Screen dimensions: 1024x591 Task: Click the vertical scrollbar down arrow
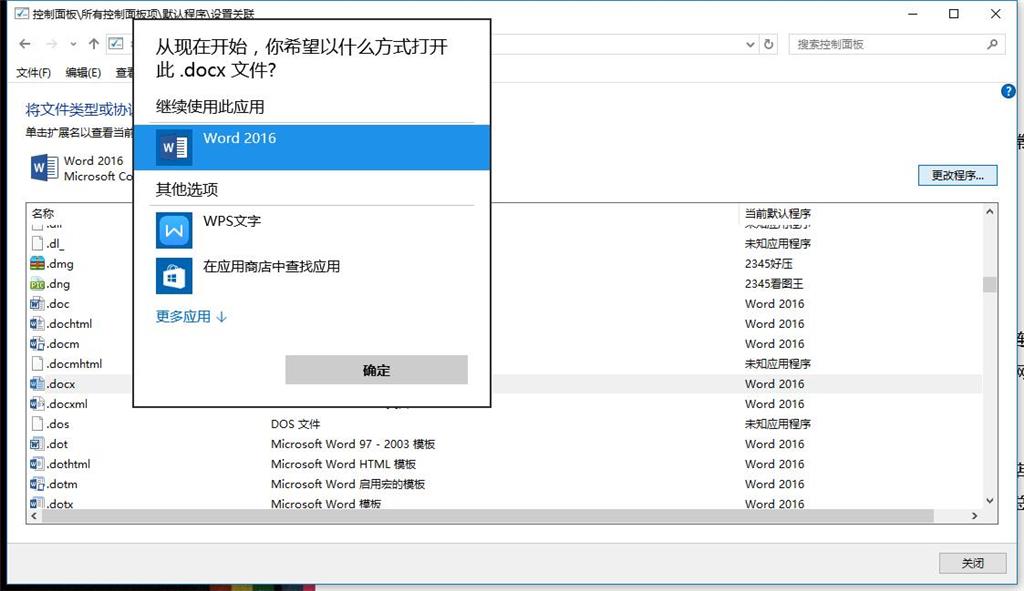coord(989,501)
